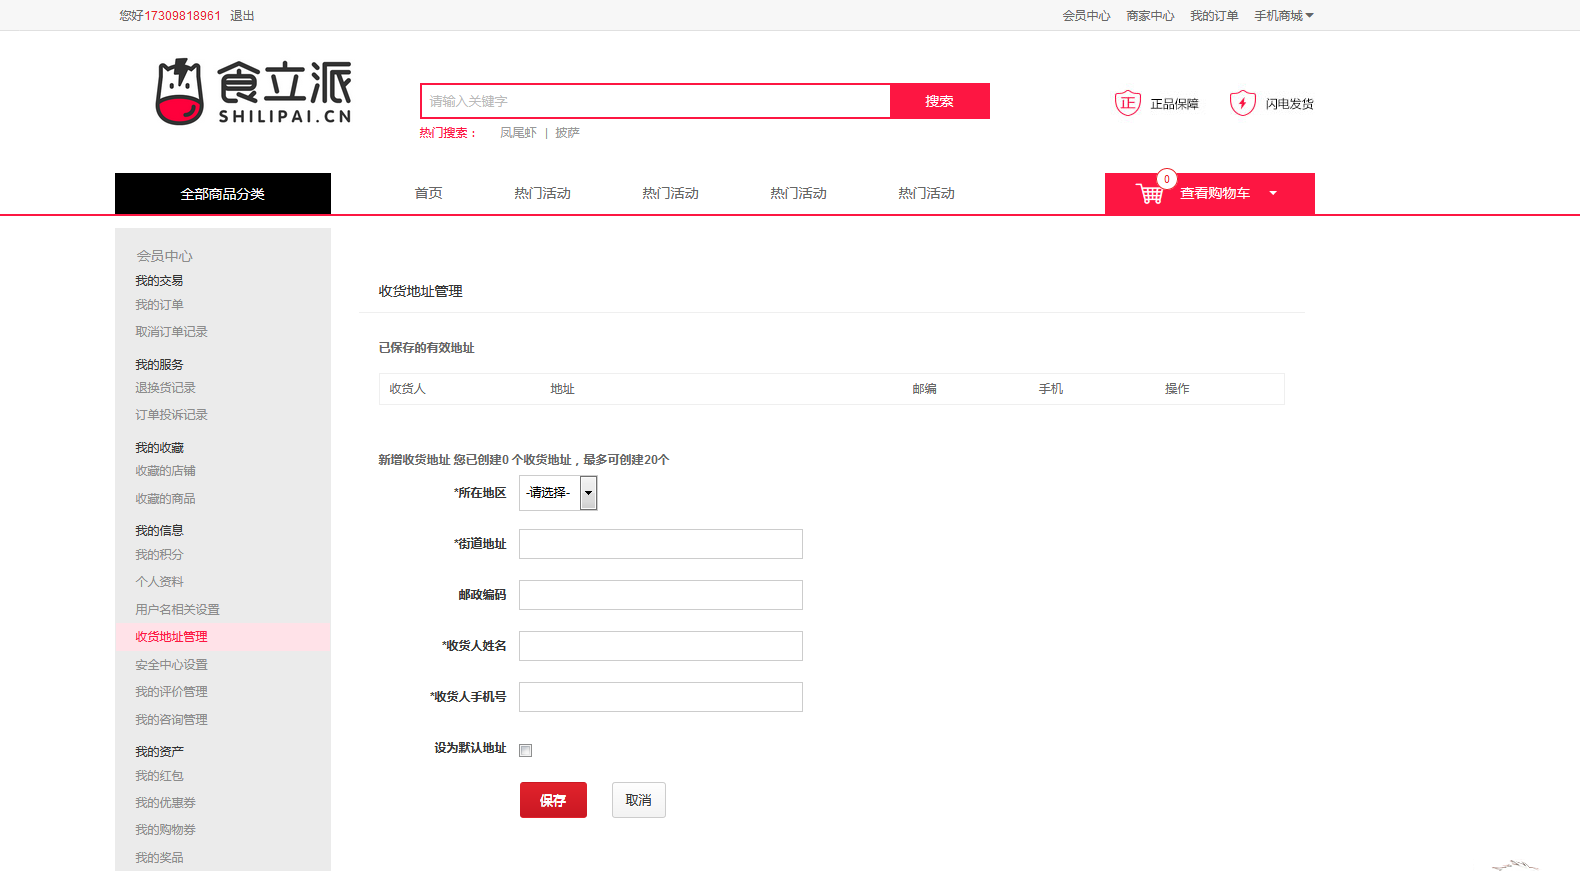Open 订单投诉记录 in the sidebar
1580x871 pixels.
coord(171,415)
